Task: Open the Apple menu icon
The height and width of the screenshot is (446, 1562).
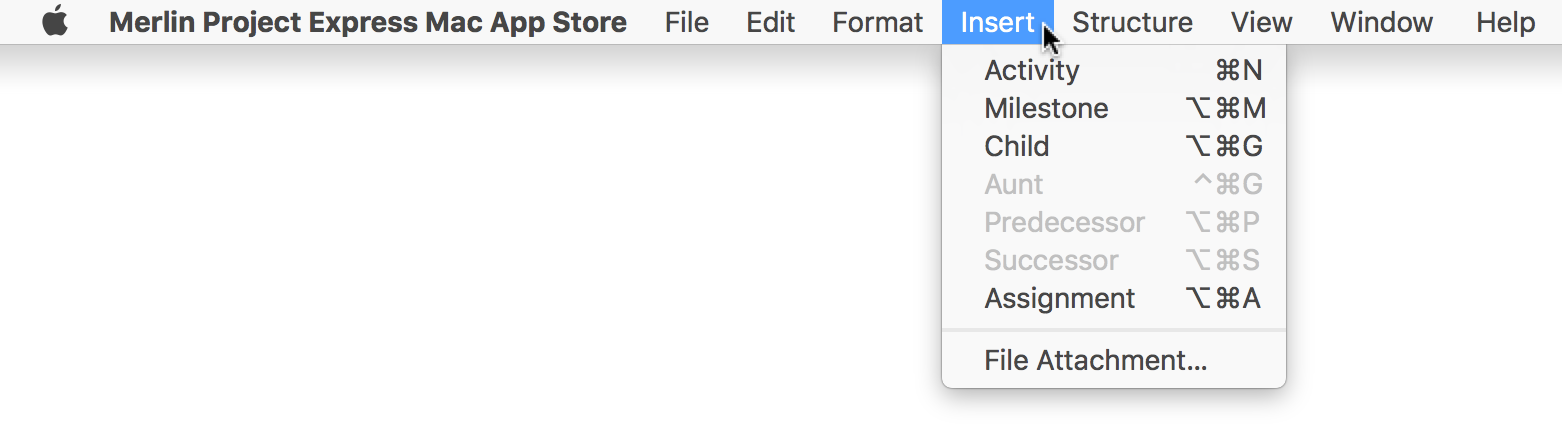Action: 55,22
